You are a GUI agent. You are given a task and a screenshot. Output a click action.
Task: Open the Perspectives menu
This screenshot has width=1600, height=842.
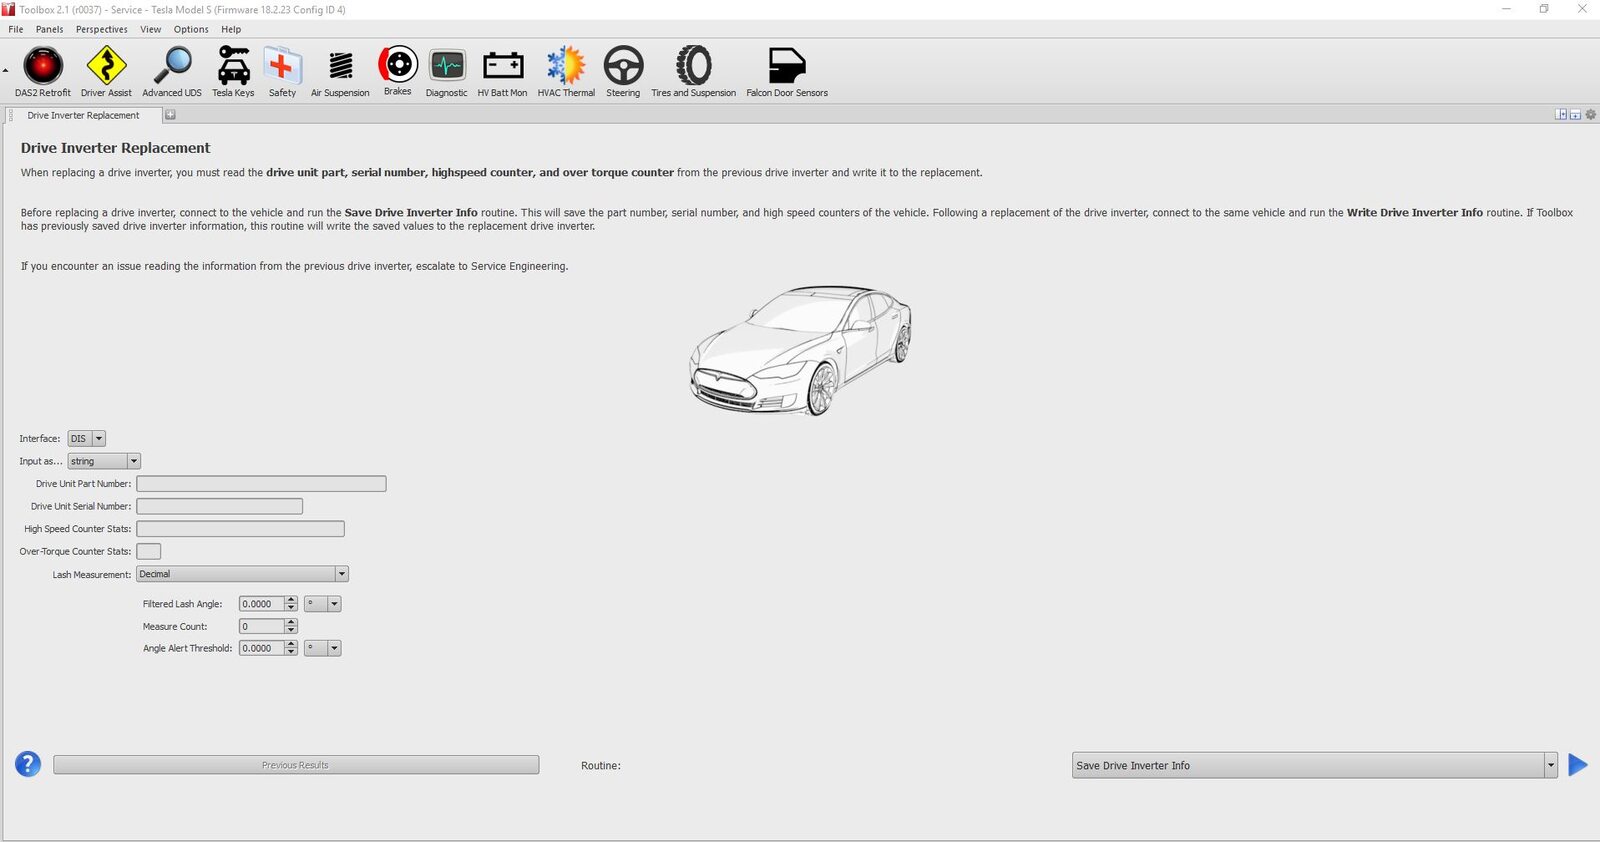point(101,29)
